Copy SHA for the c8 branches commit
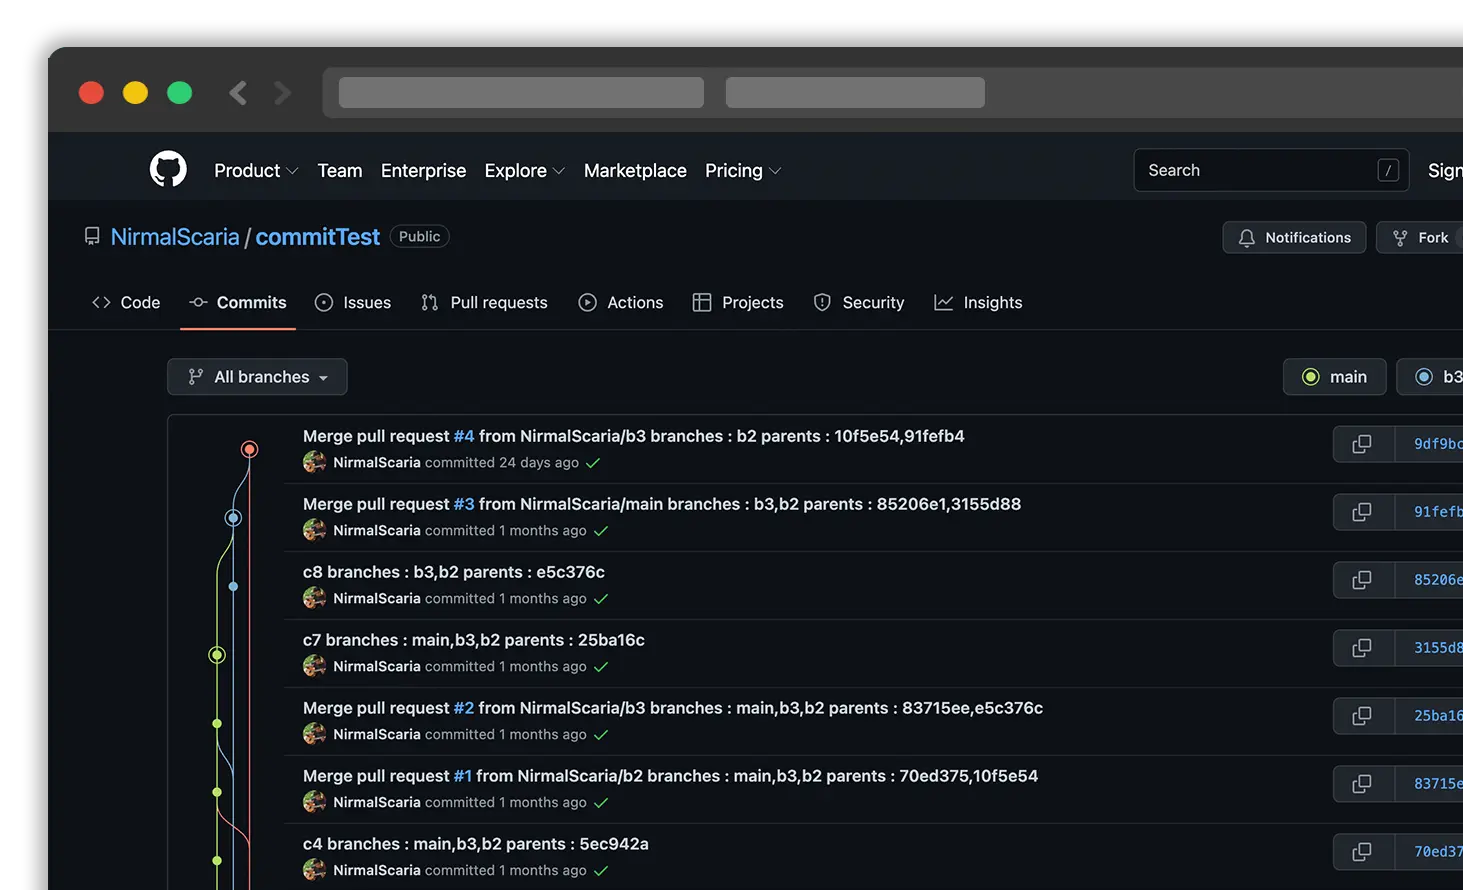Viewport: 1463px width, 890px height. pyautogui.click(x=1362, y=580)
